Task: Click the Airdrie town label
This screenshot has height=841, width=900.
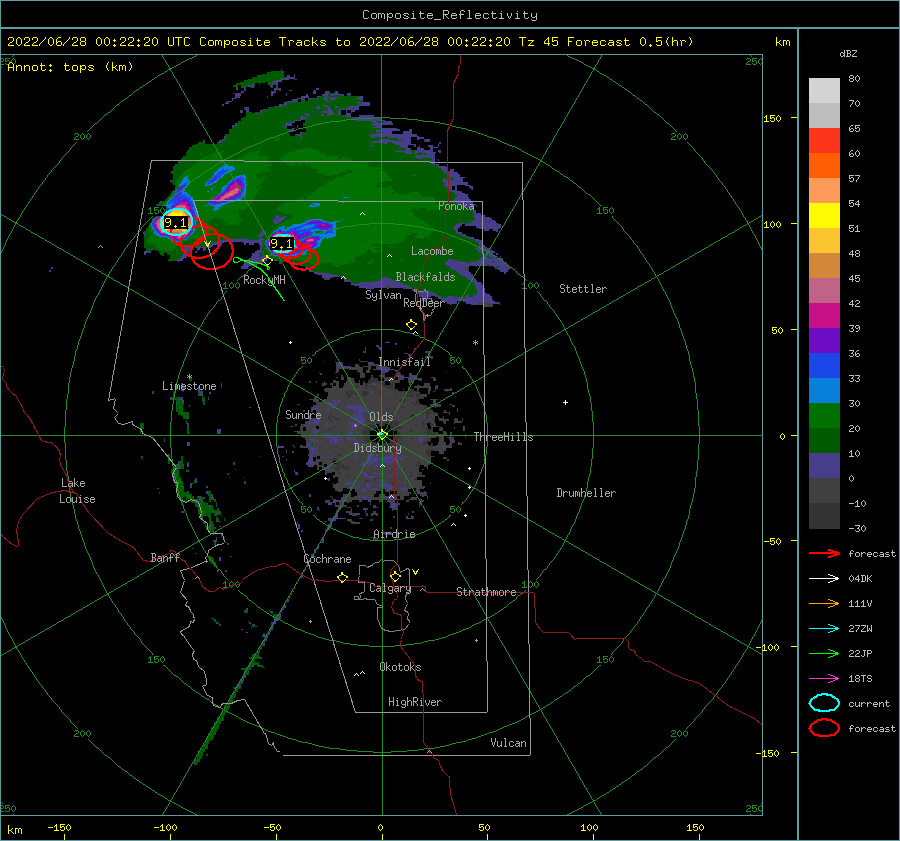Action: [x=394, y=534]
